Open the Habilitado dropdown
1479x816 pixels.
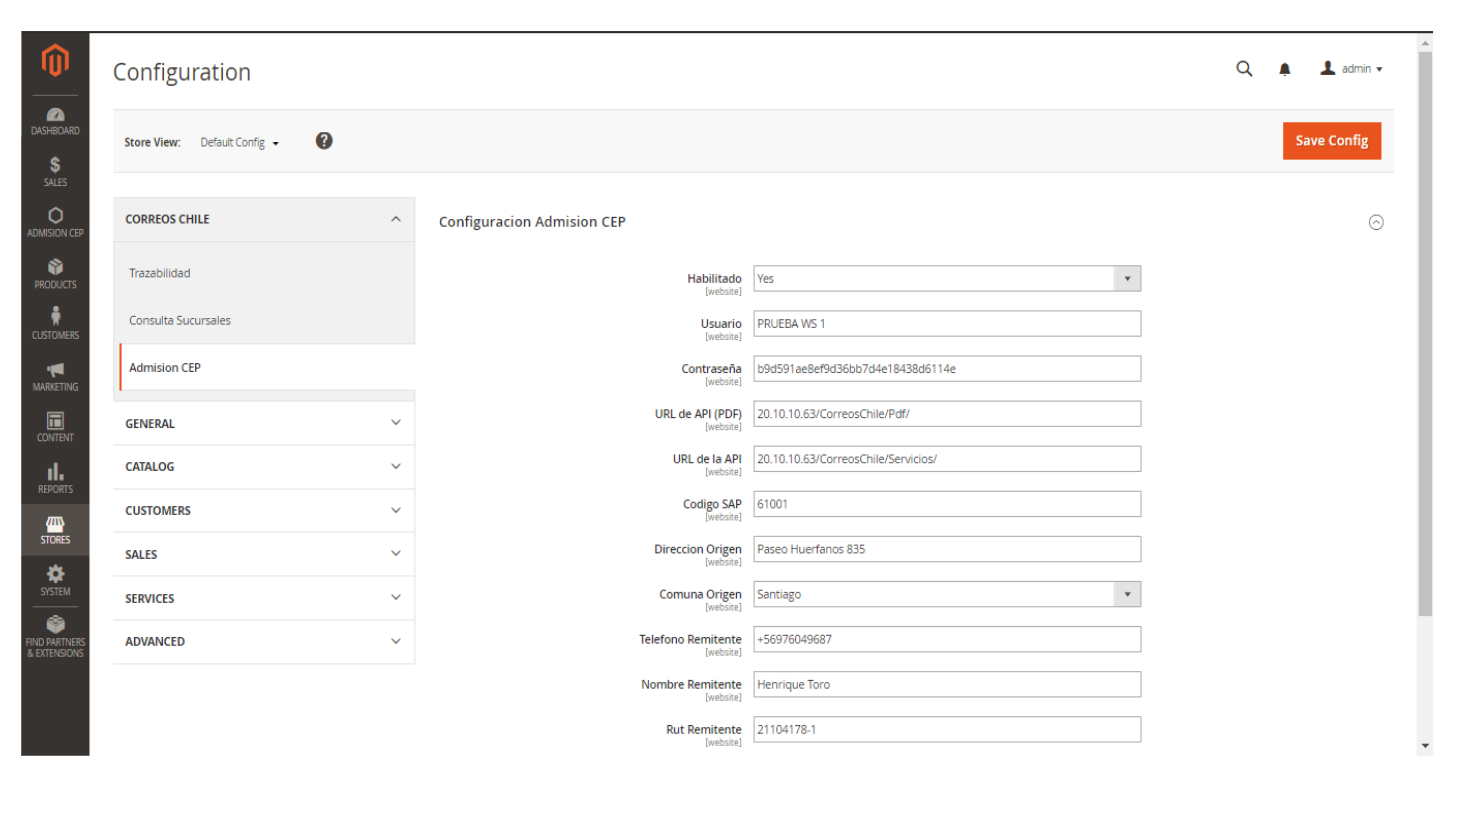point(947,279)
